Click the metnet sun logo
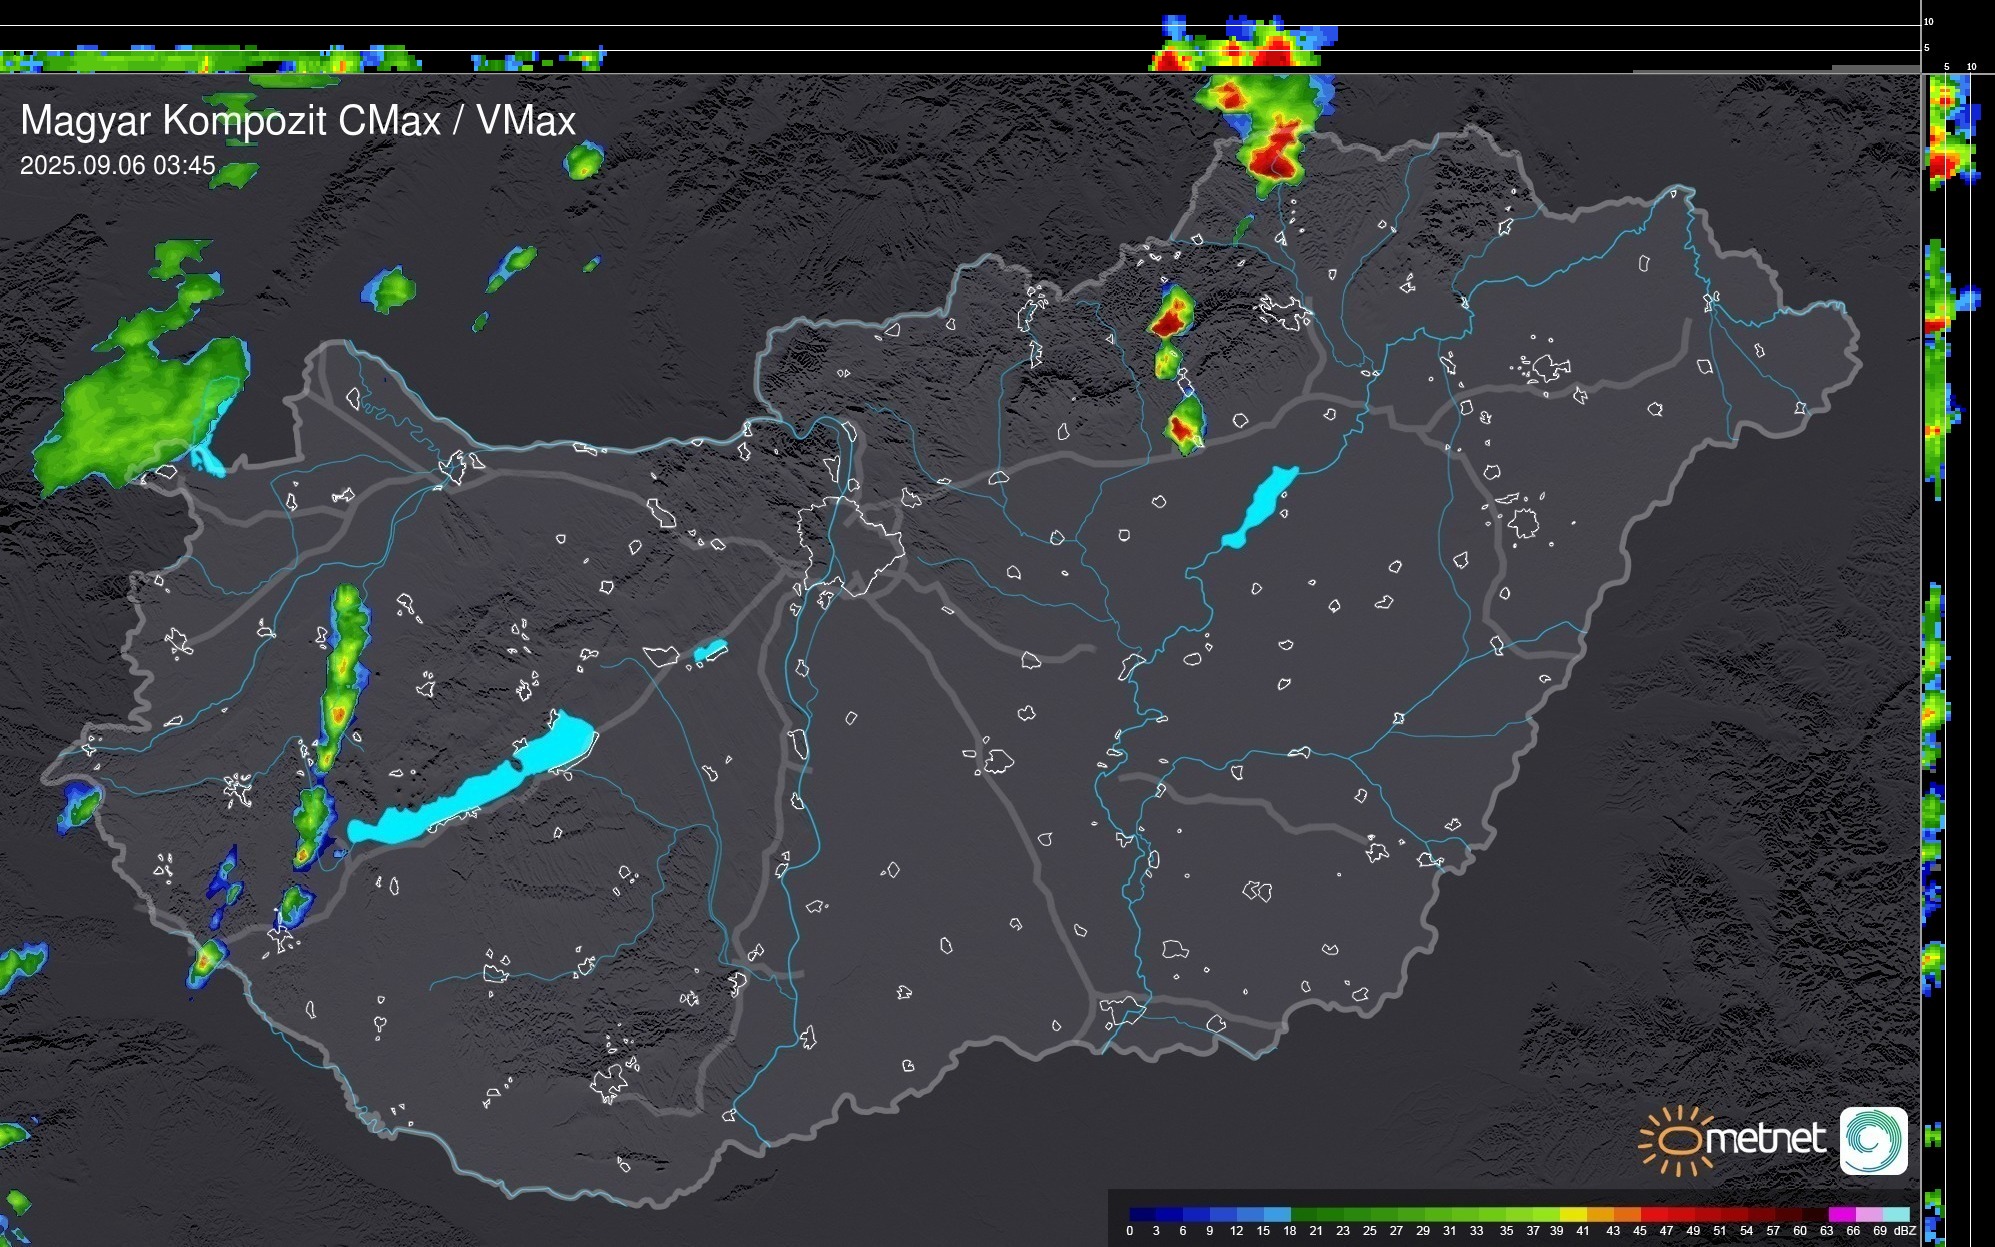Image resolution: width=1995 pixels, height=1247 pixels. [x=1682, y=1140]
